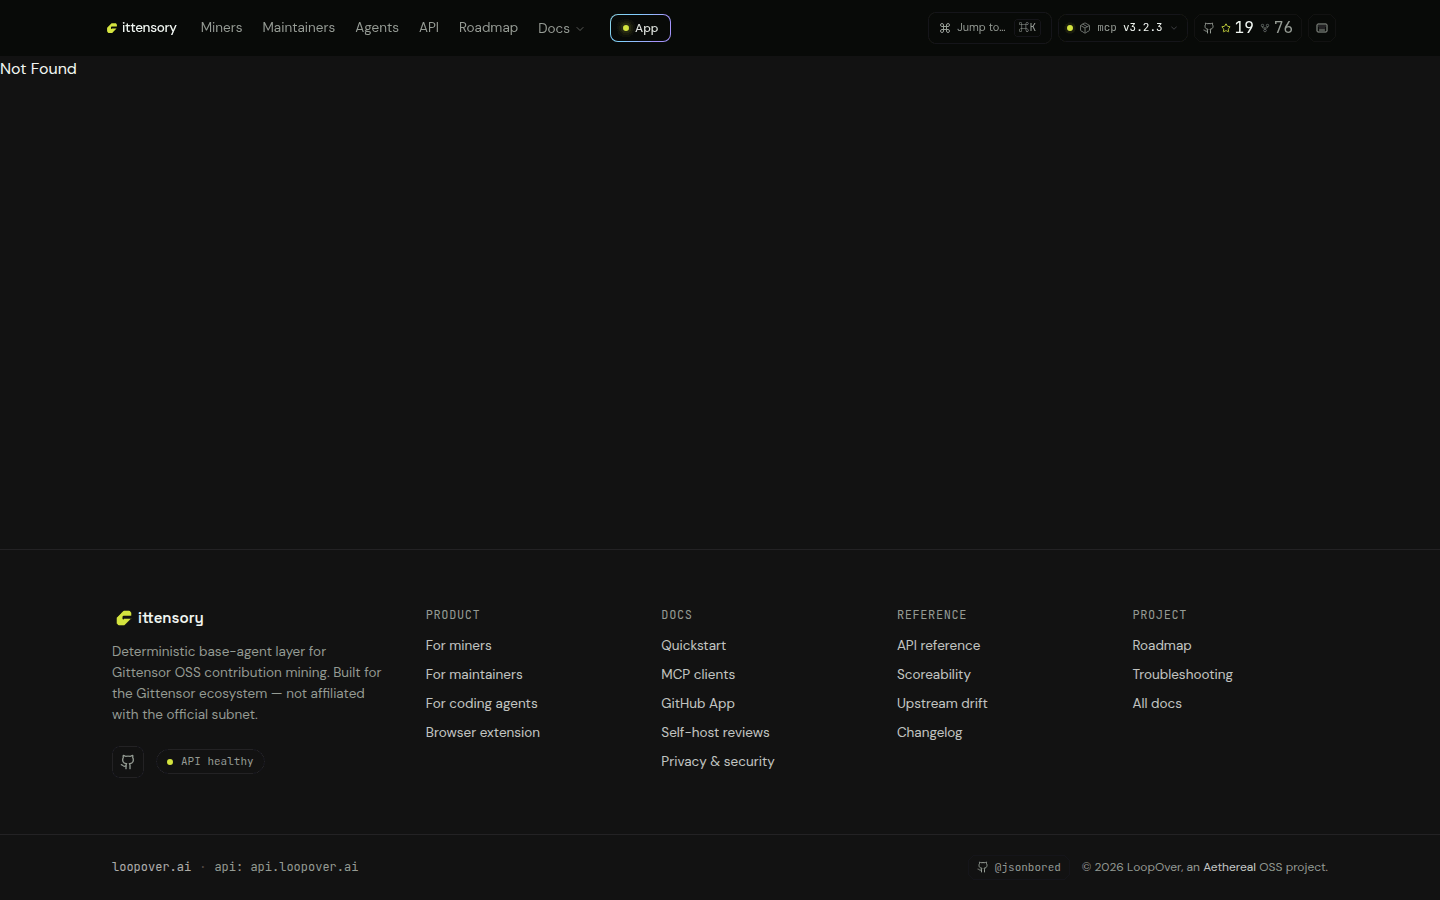Open the API nav item
1440x900 pixels.
coord(429,28)
